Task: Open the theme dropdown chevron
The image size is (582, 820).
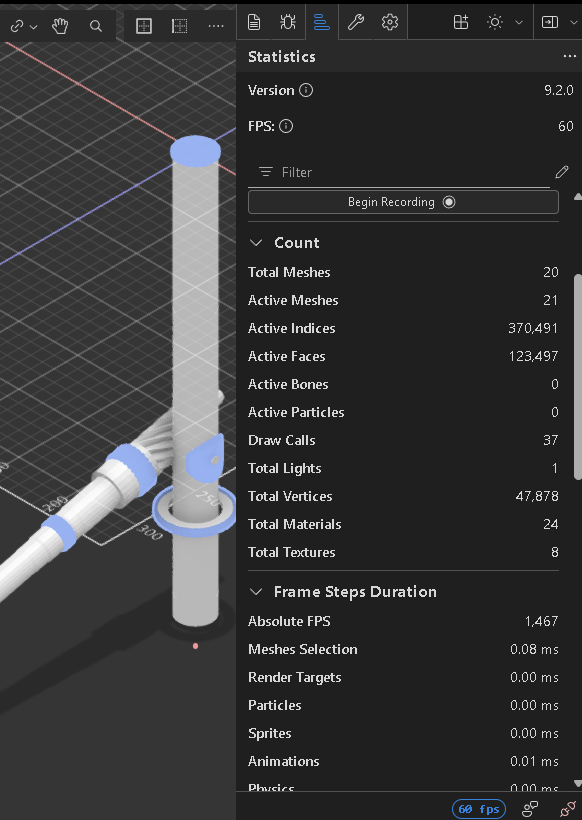Action: 519,22
